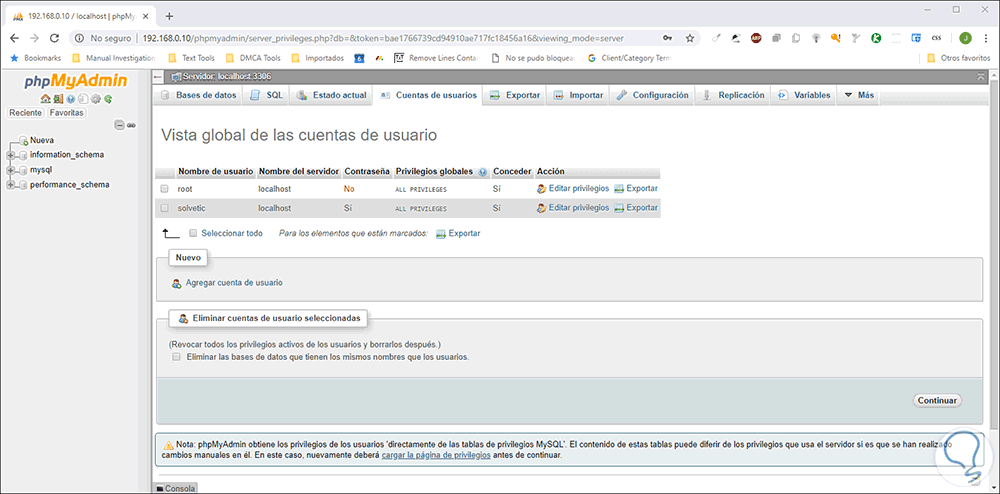Open the Consola panel at bottom
1000x494 pixels.
[176, 488]
